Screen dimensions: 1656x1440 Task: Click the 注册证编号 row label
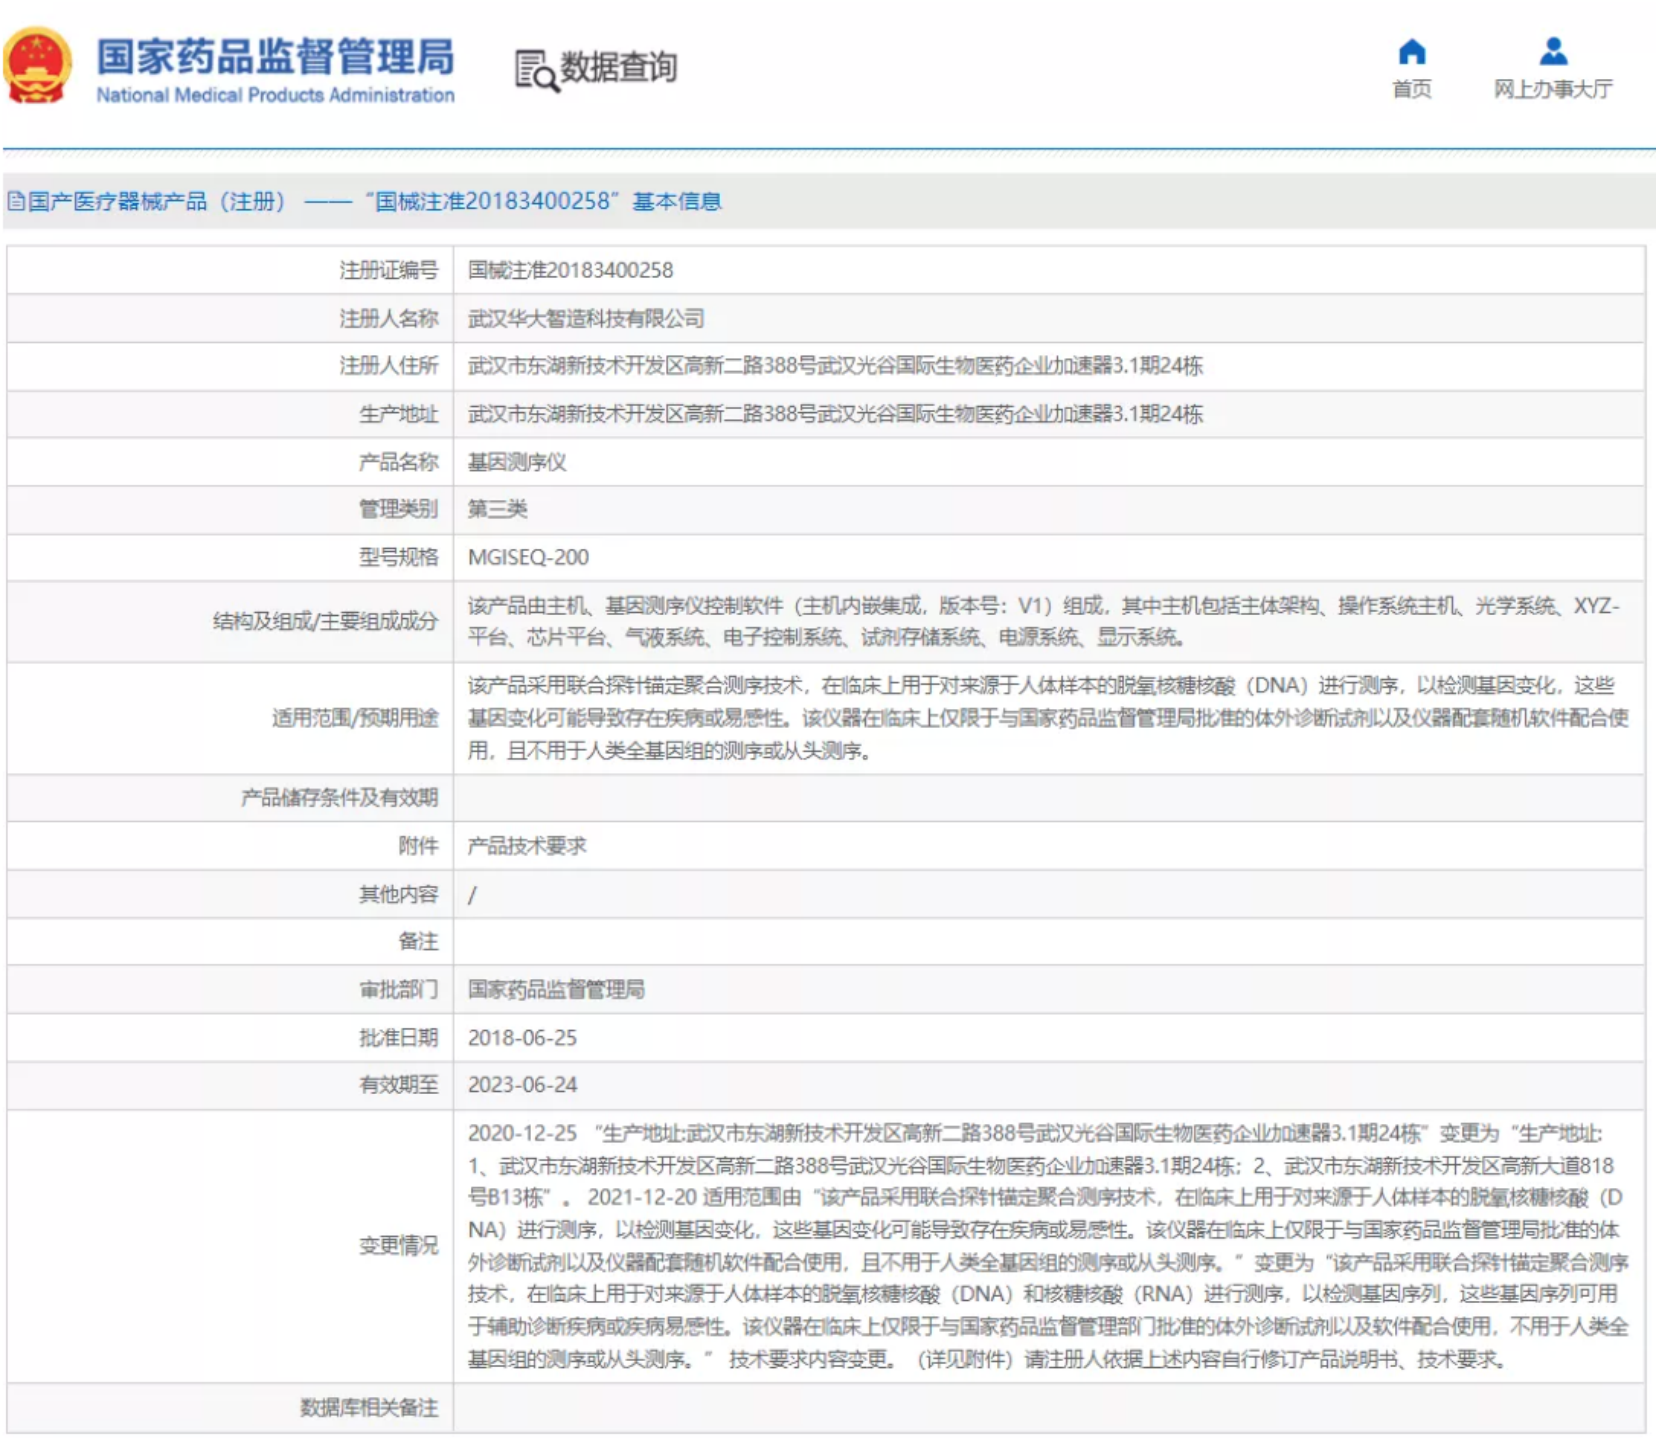coord(388,270)
